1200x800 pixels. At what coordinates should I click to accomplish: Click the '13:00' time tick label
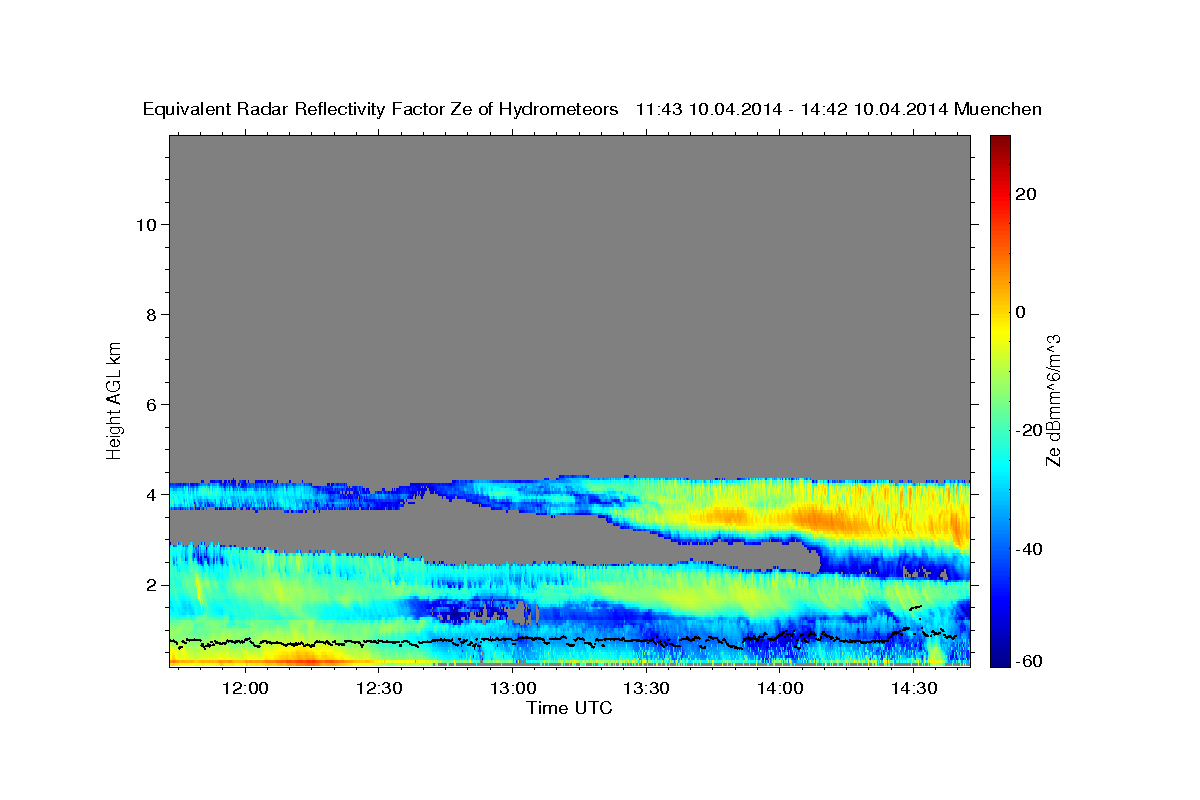coord(513,688)
